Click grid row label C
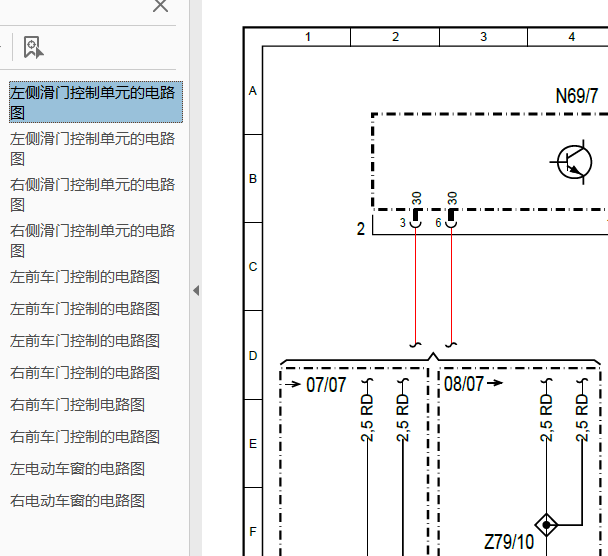The height and width of the screenshot is (556, 608). (x=253, y=267)
